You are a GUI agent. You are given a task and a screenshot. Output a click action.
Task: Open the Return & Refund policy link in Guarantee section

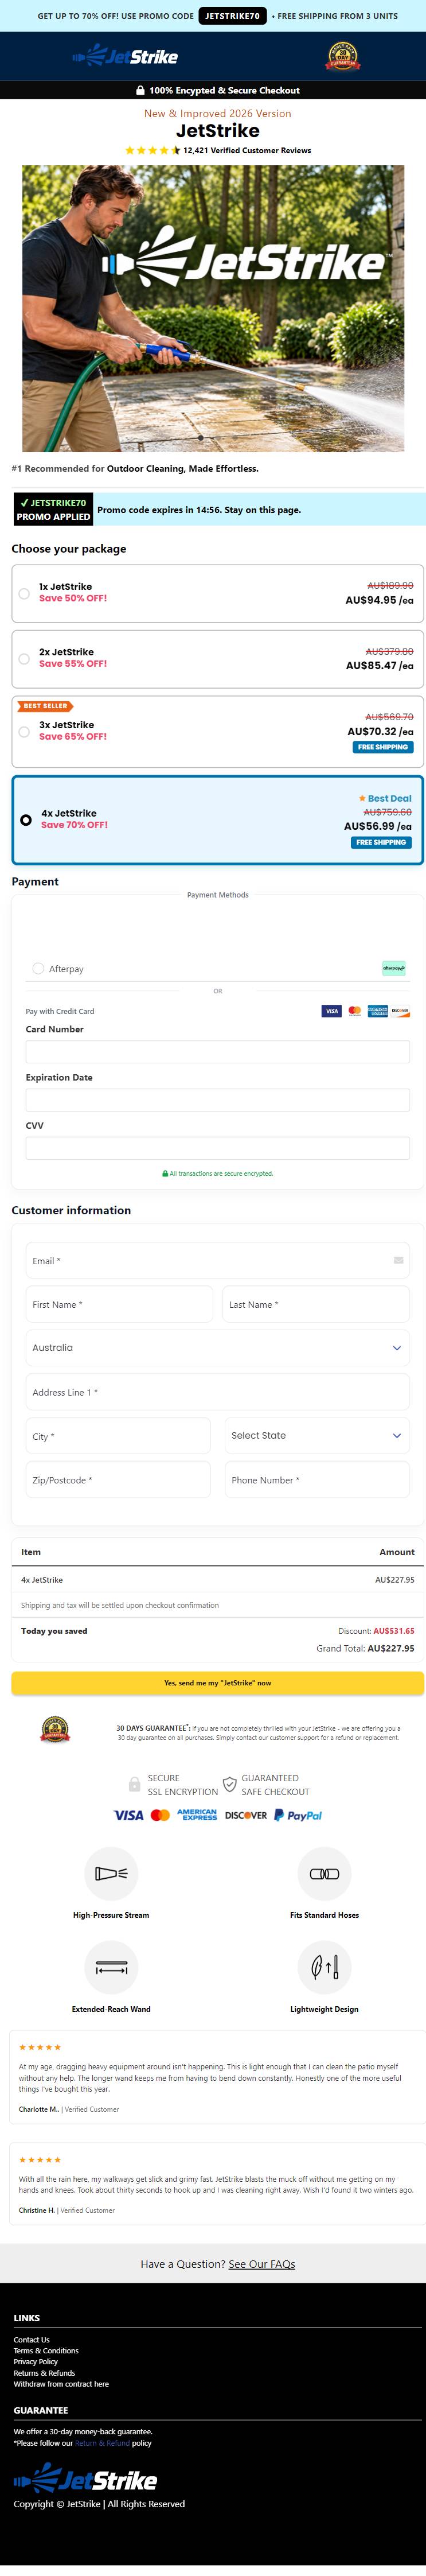click(x=103, y=2442)
